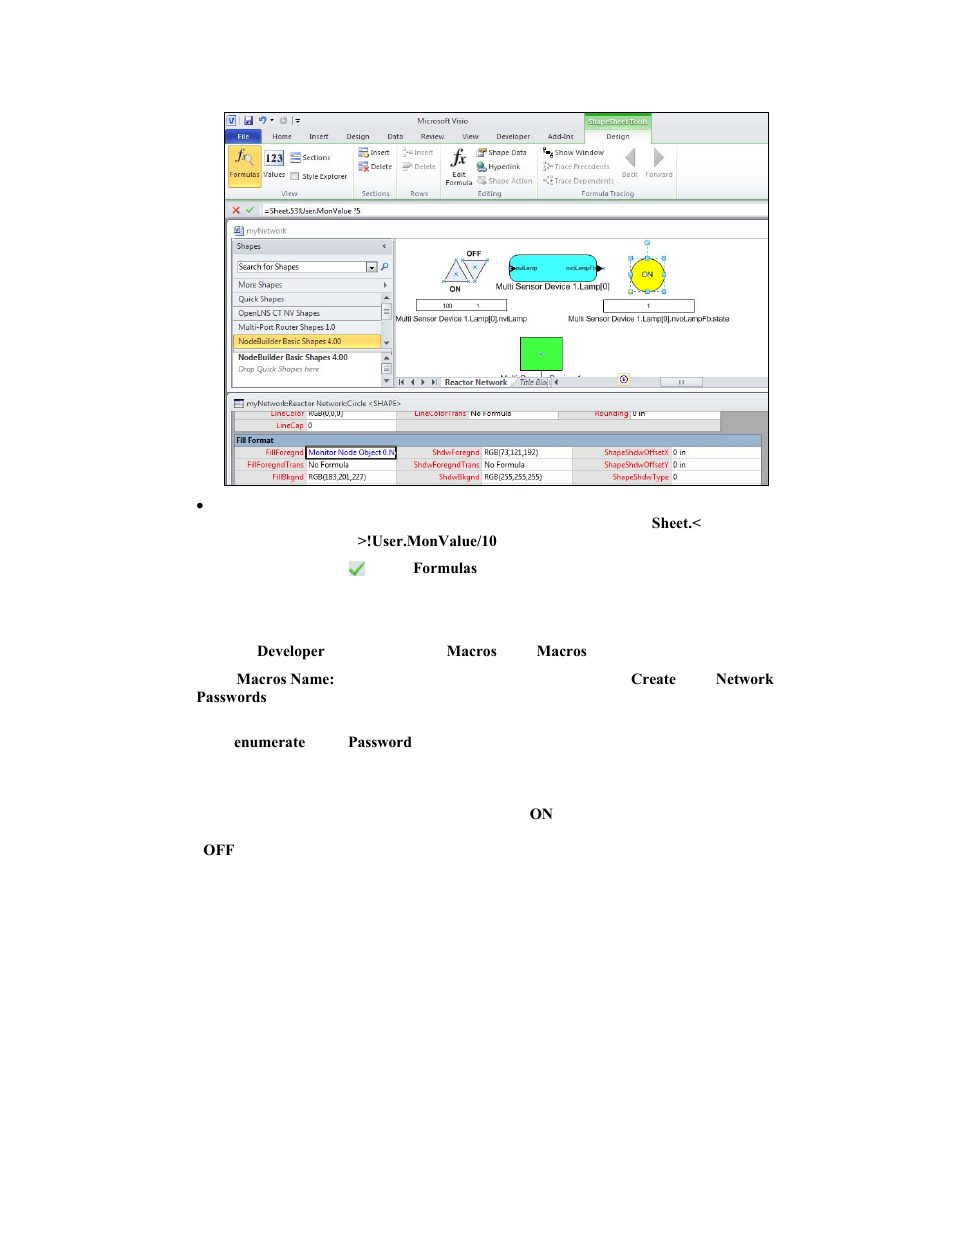Click the Shape Action ribbon button

click(505, 181)
